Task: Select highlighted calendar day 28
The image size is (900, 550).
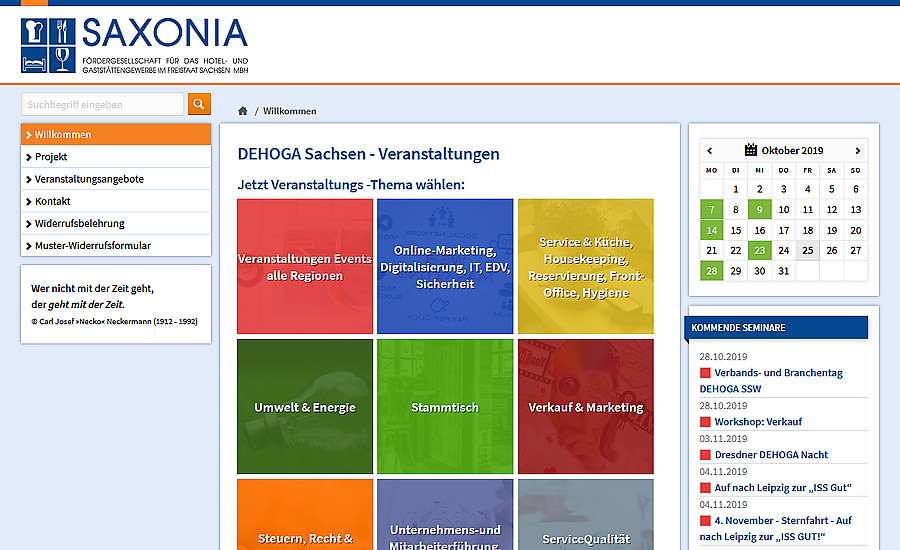Action: pyautogui.click(x=712, y=271)
